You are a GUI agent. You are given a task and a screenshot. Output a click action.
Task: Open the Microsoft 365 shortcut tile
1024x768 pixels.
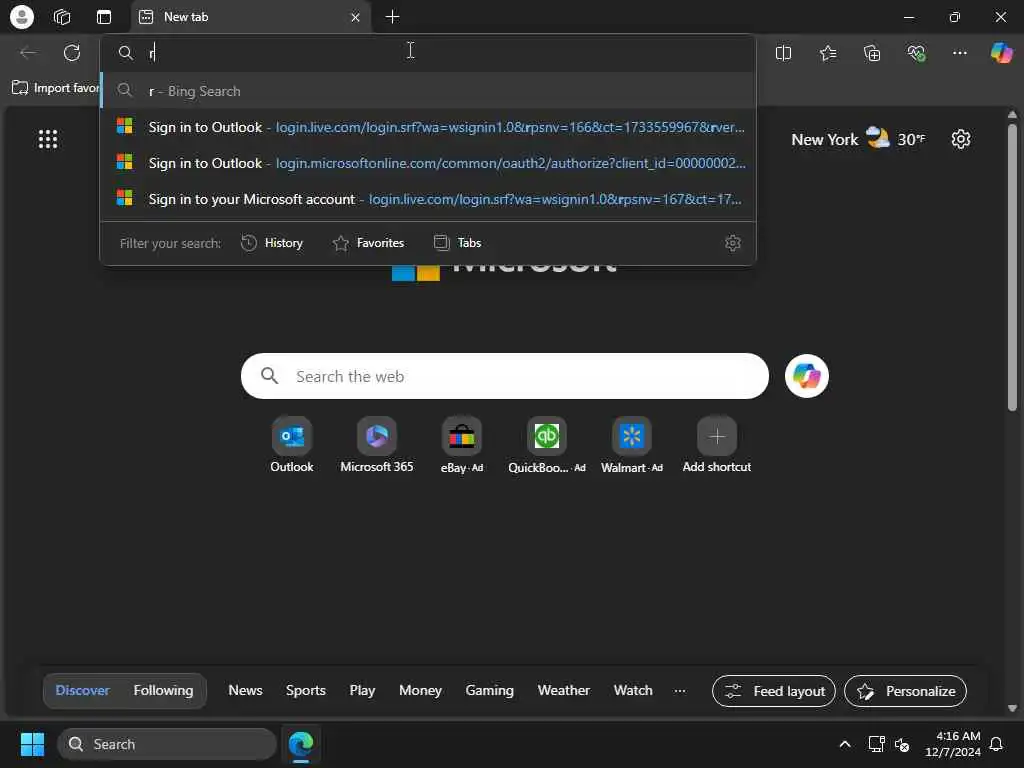click(377, 445)
